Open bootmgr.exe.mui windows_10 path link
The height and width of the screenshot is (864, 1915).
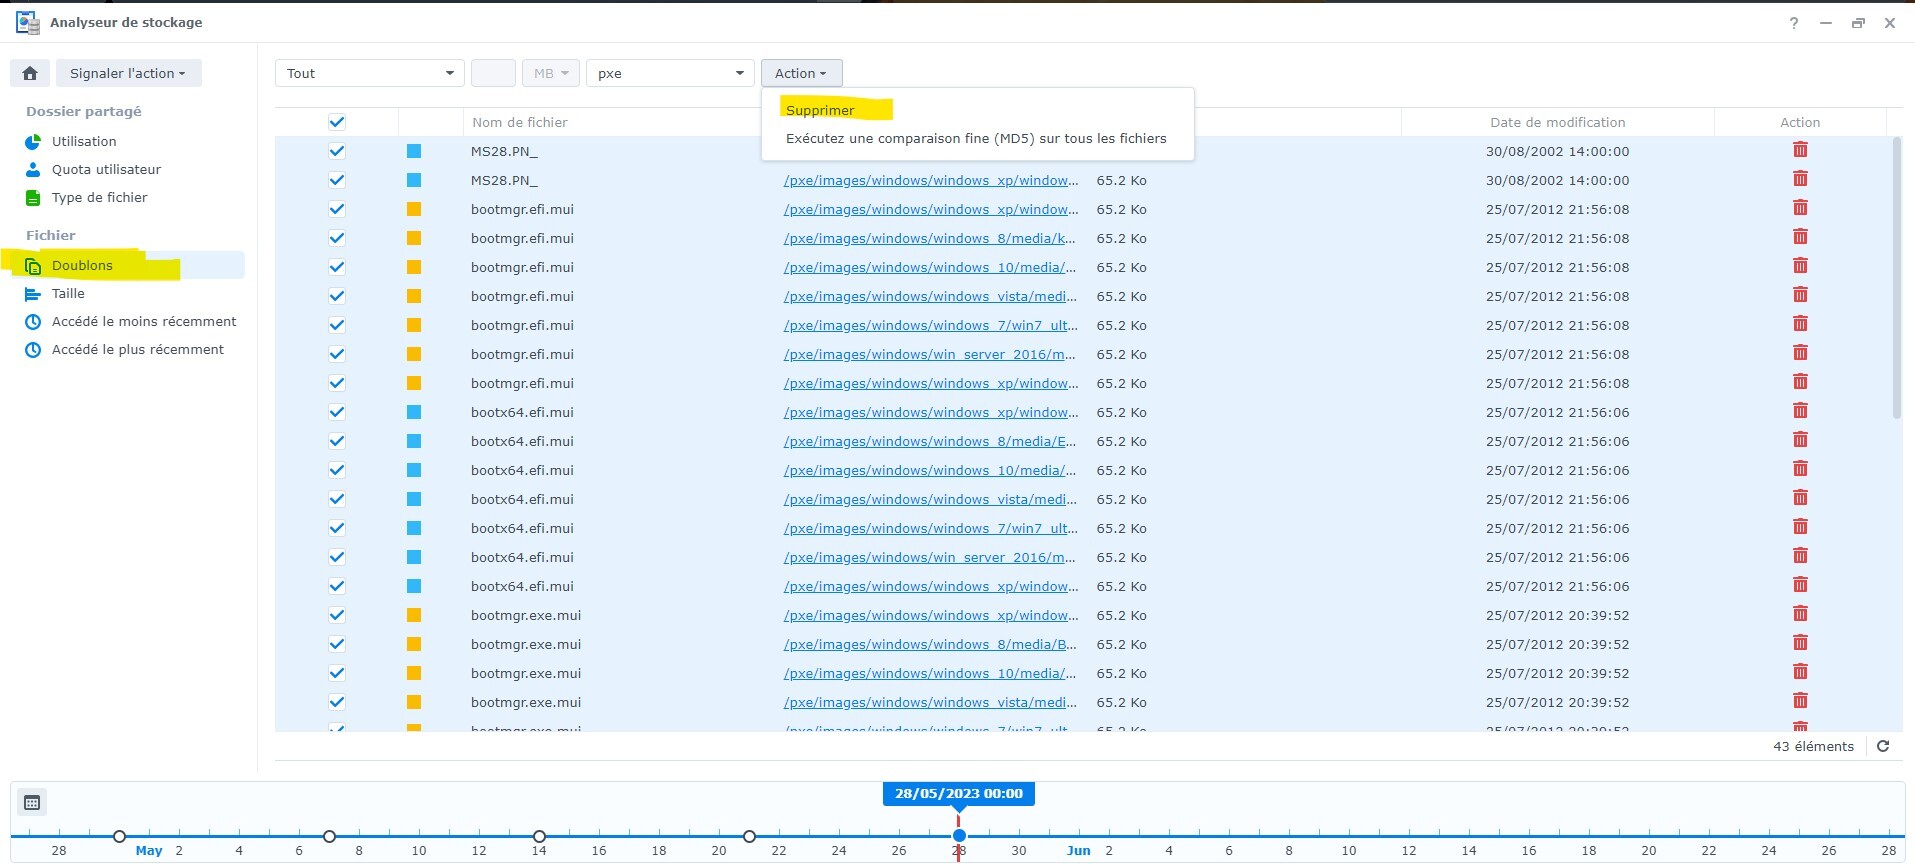tap(930, 673)
